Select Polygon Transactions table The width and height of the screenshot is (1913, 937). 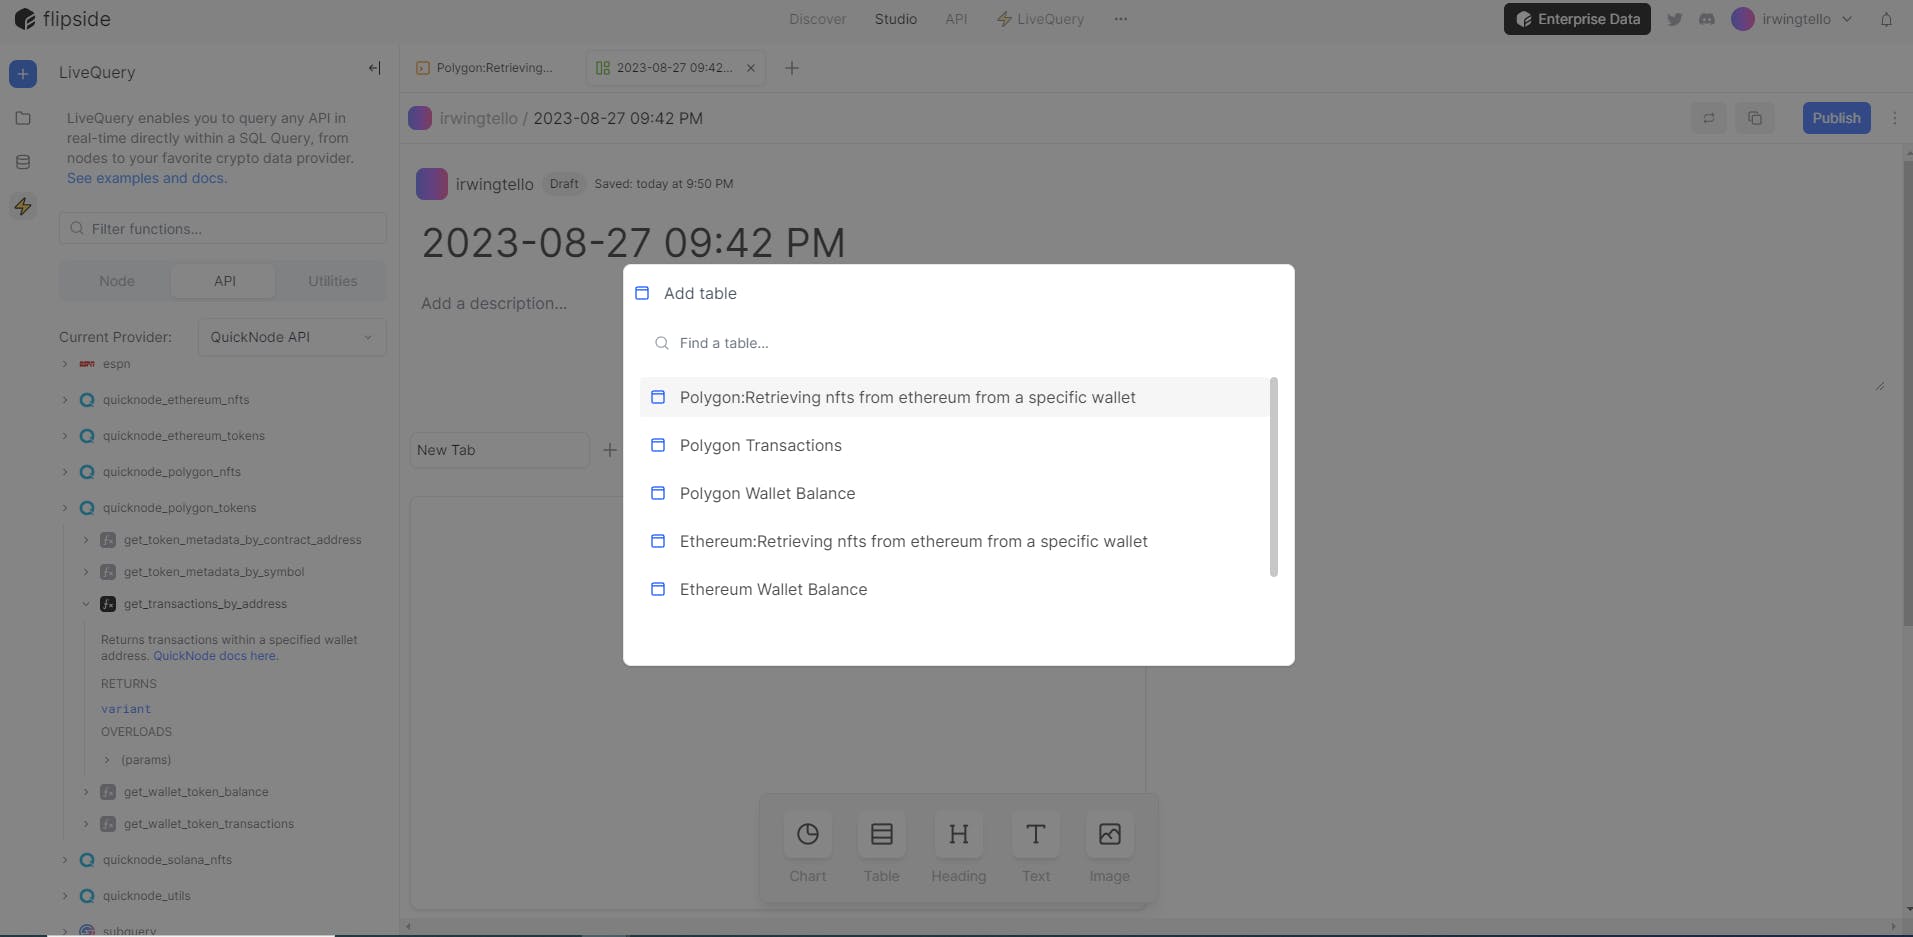click(x=954, y=445)
